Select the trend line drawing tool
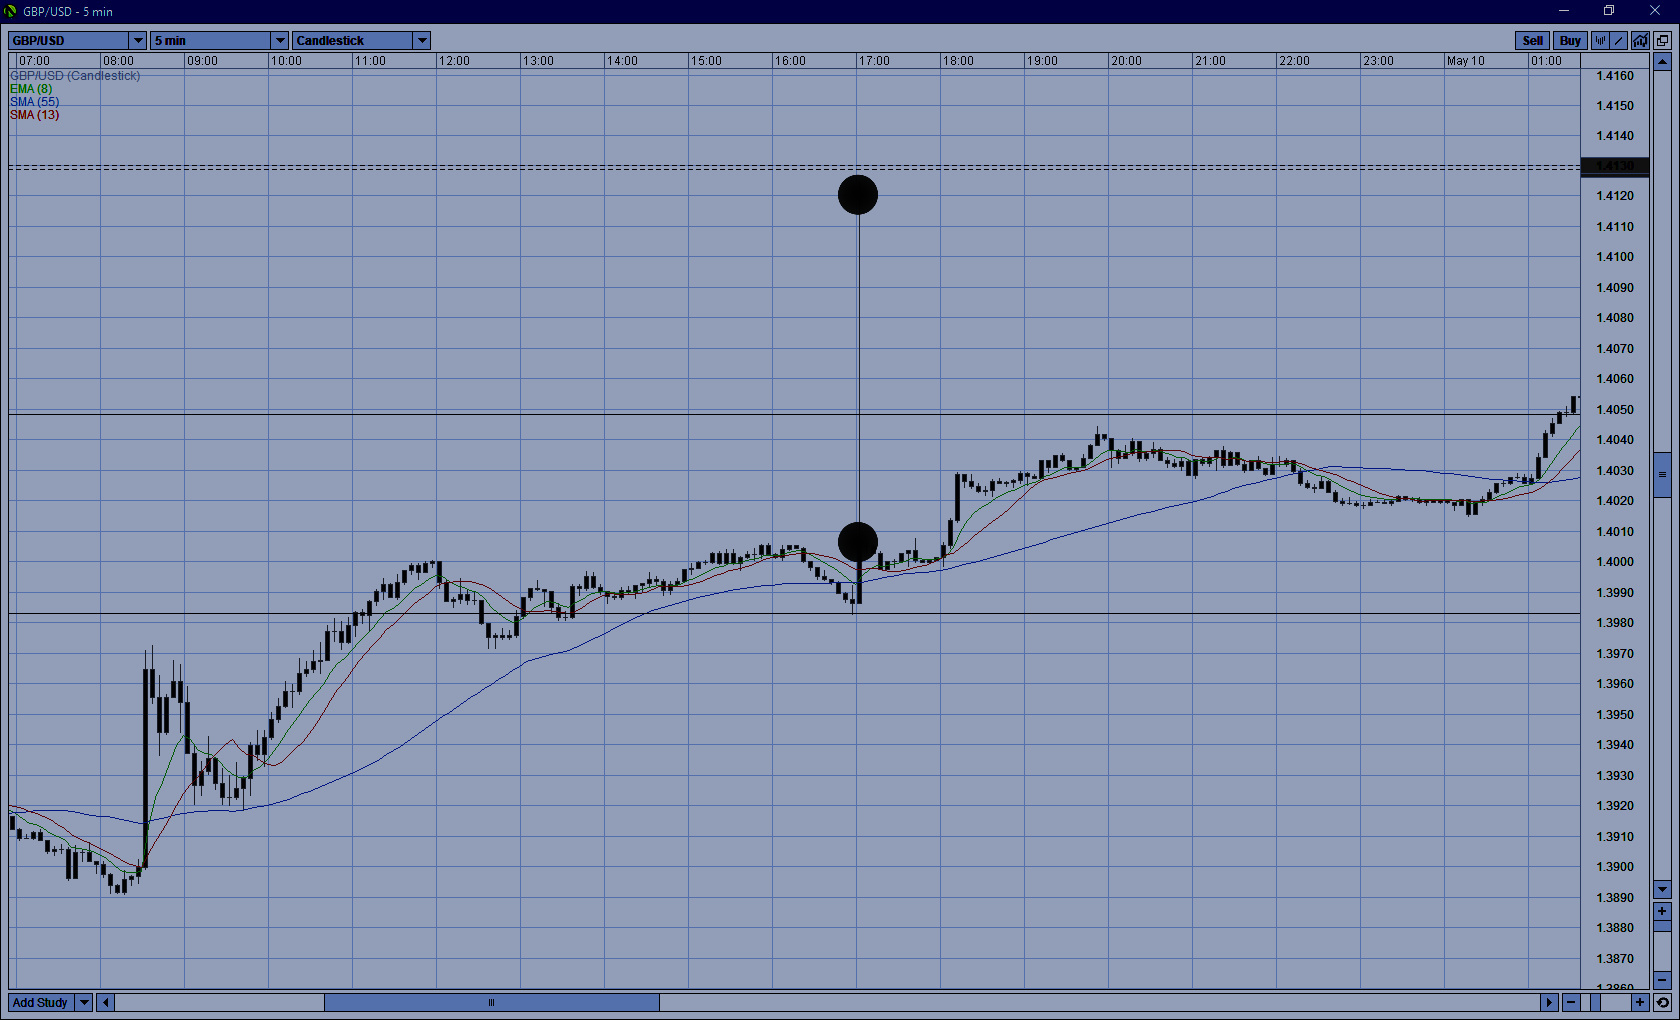Viewport: 1680px width, 1020px height. point(1619,41)
